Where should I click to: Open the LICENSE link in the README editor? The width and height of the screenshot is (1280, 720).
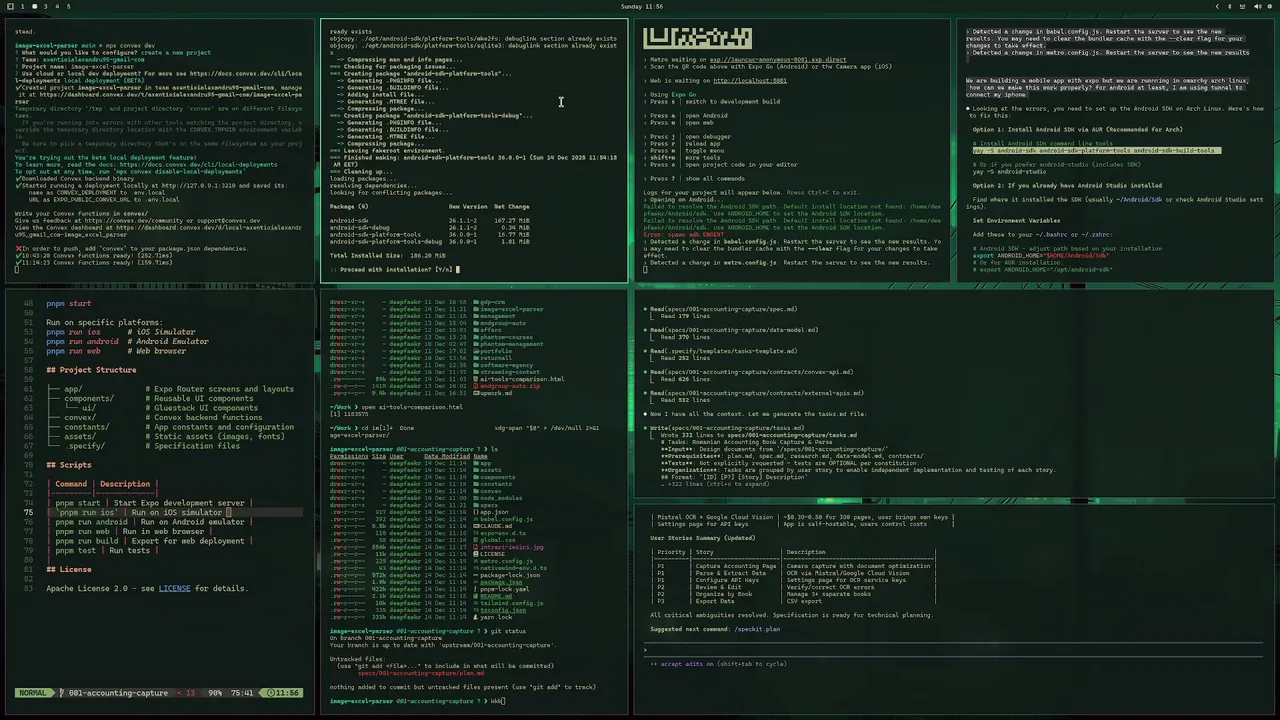click(x=174, y=588)
